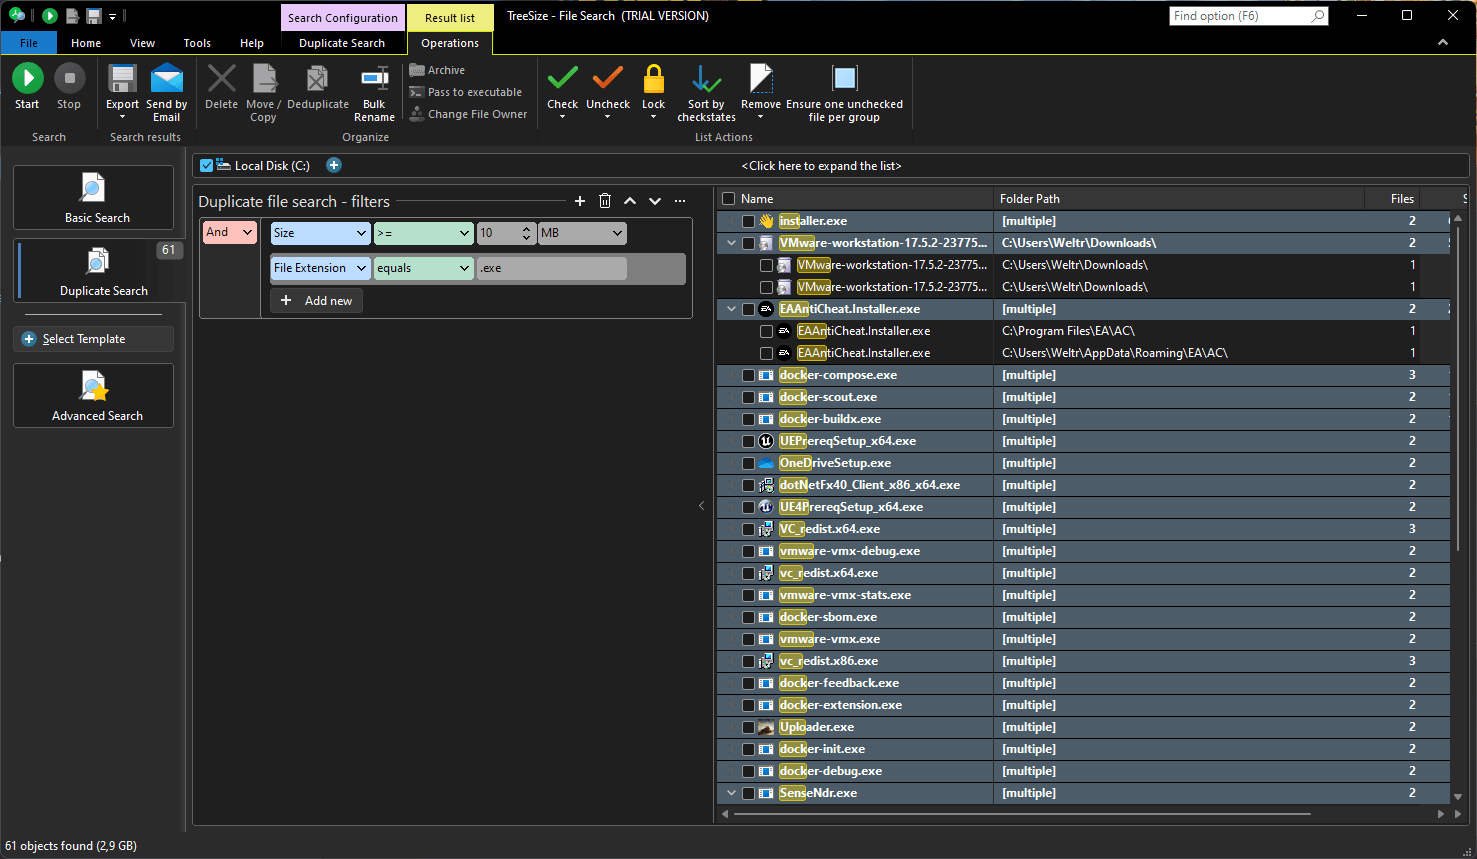Open the And logical operator dropdown

click(x=230, y=232)
